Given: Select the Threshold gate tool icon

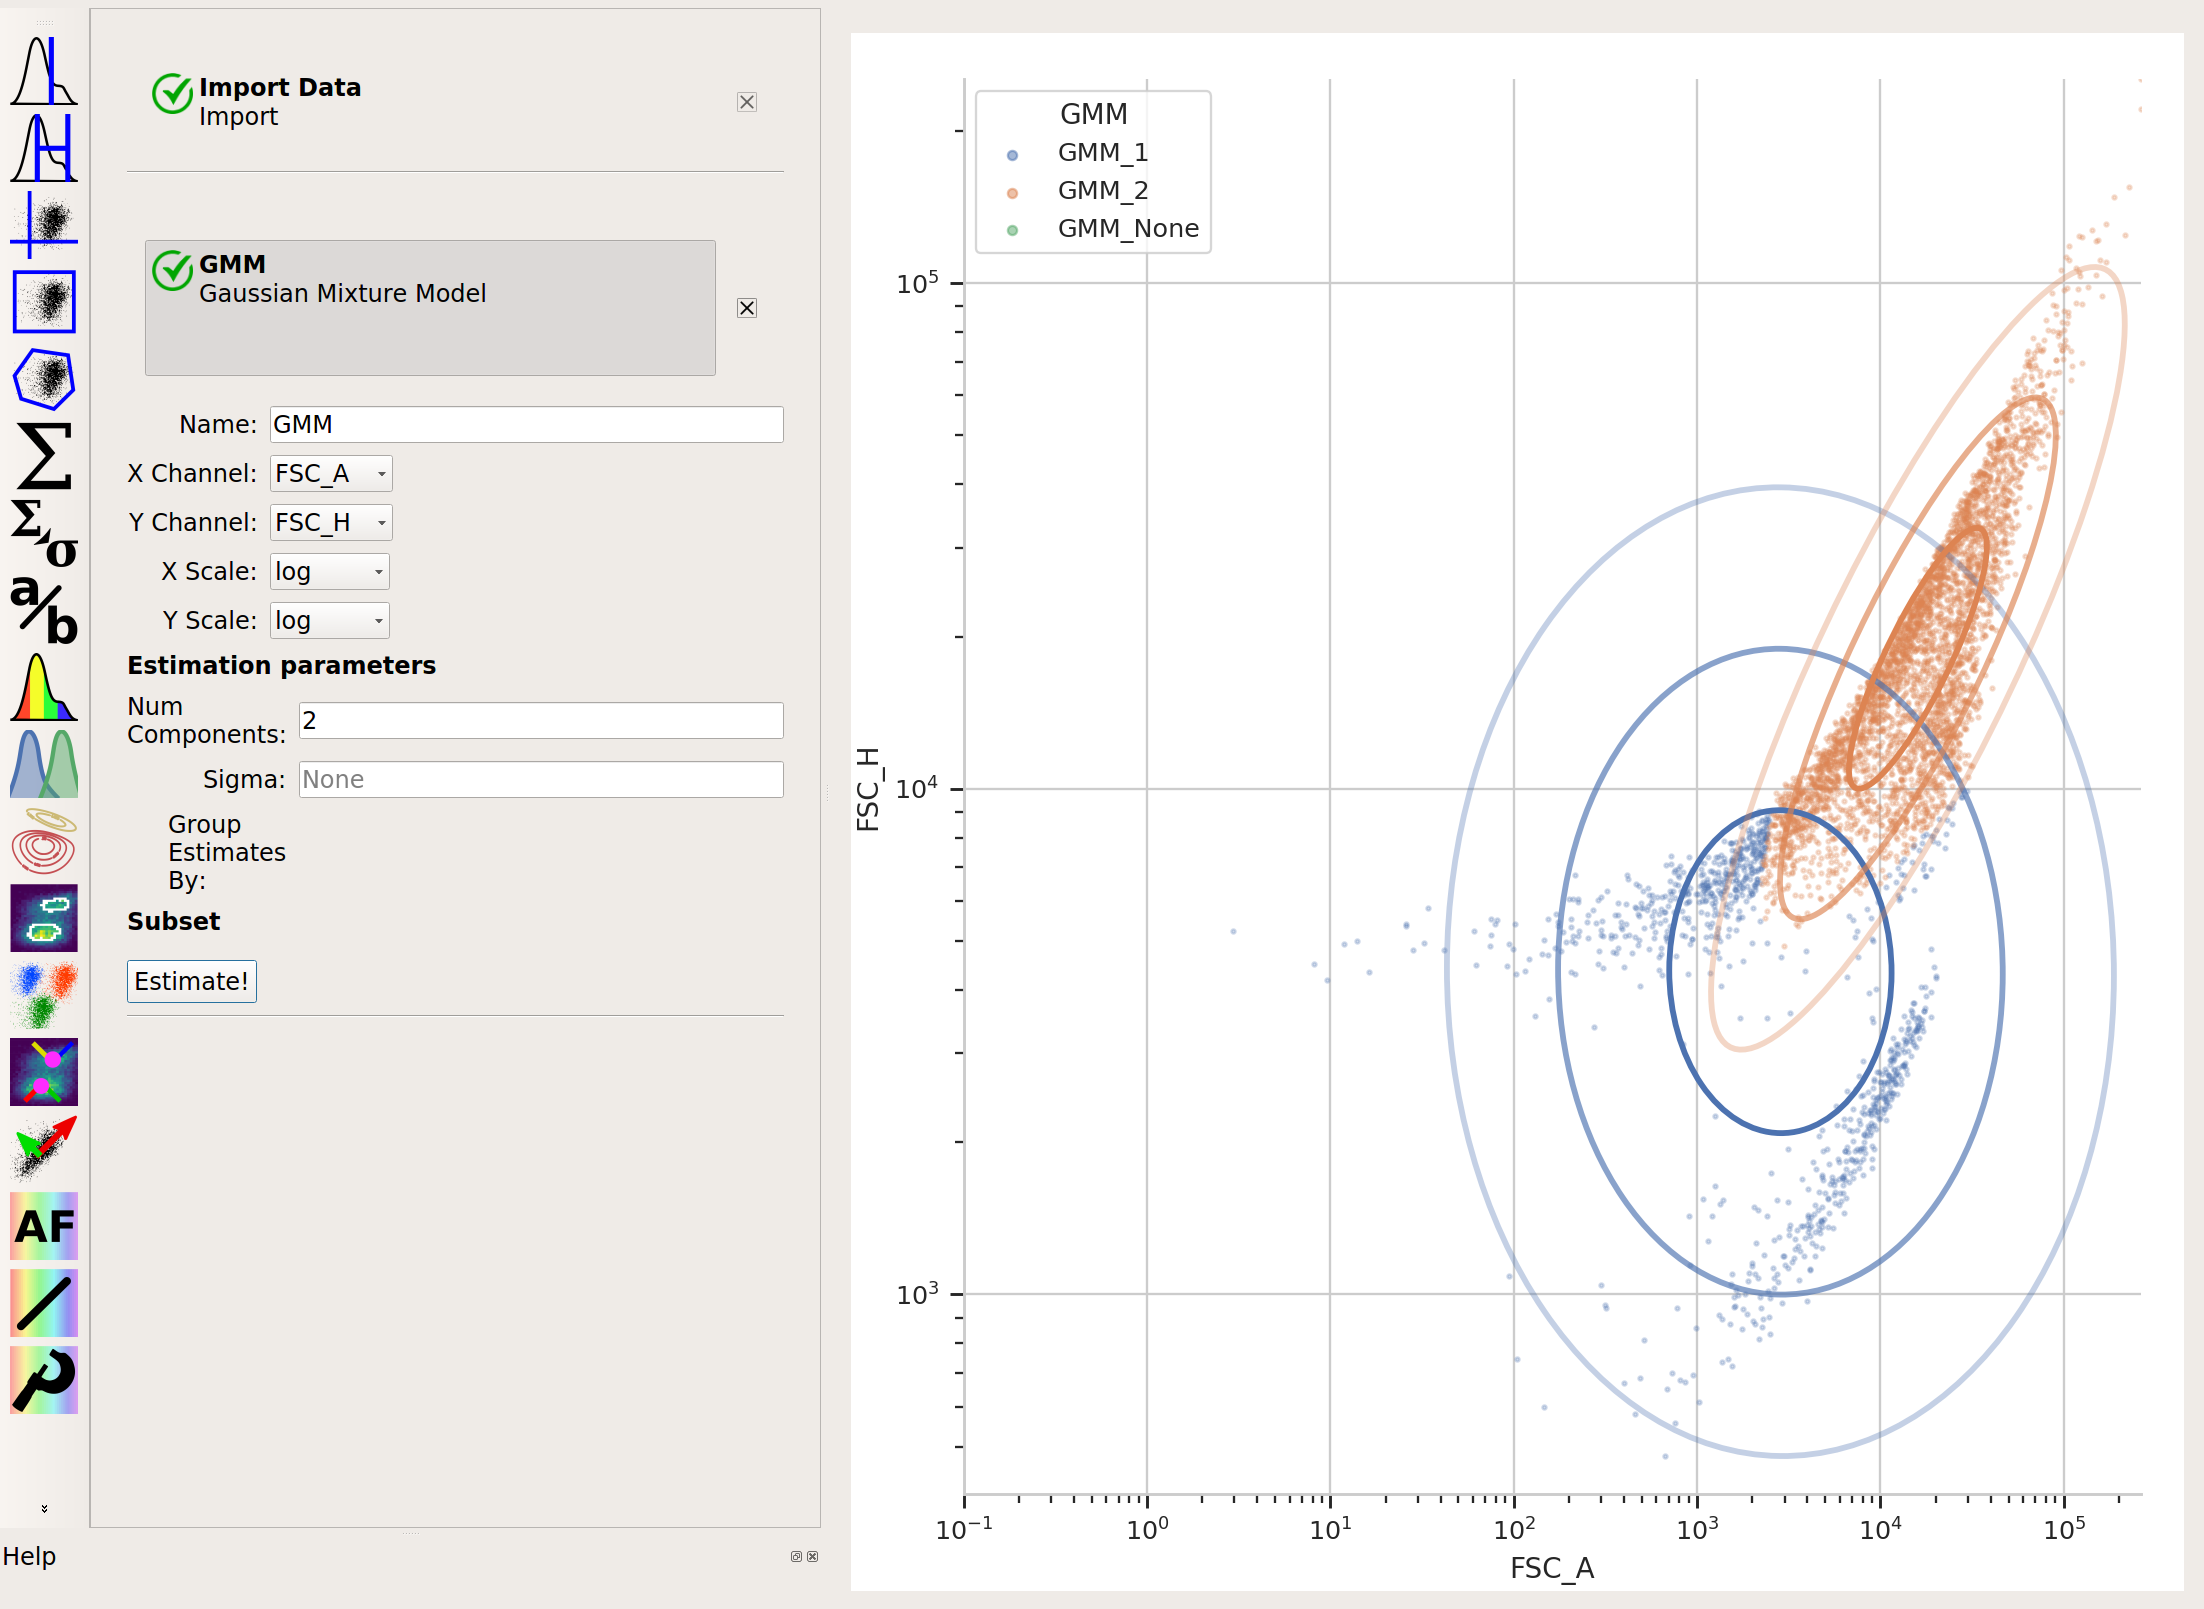Looking at the screenshot, I should tap(44, 71).
